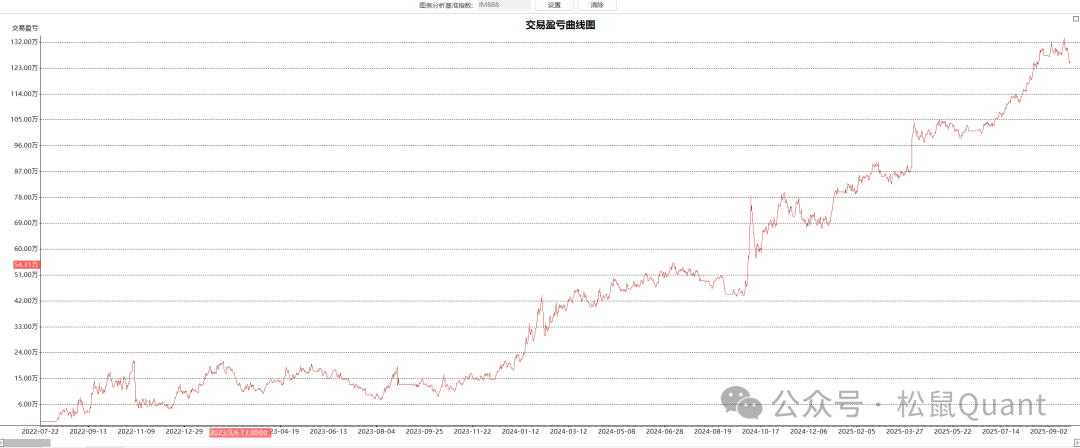Viewport: 1080px width, 448px height.
Task: Click the 6.00万 y-axis label
Action: (28, 404)
